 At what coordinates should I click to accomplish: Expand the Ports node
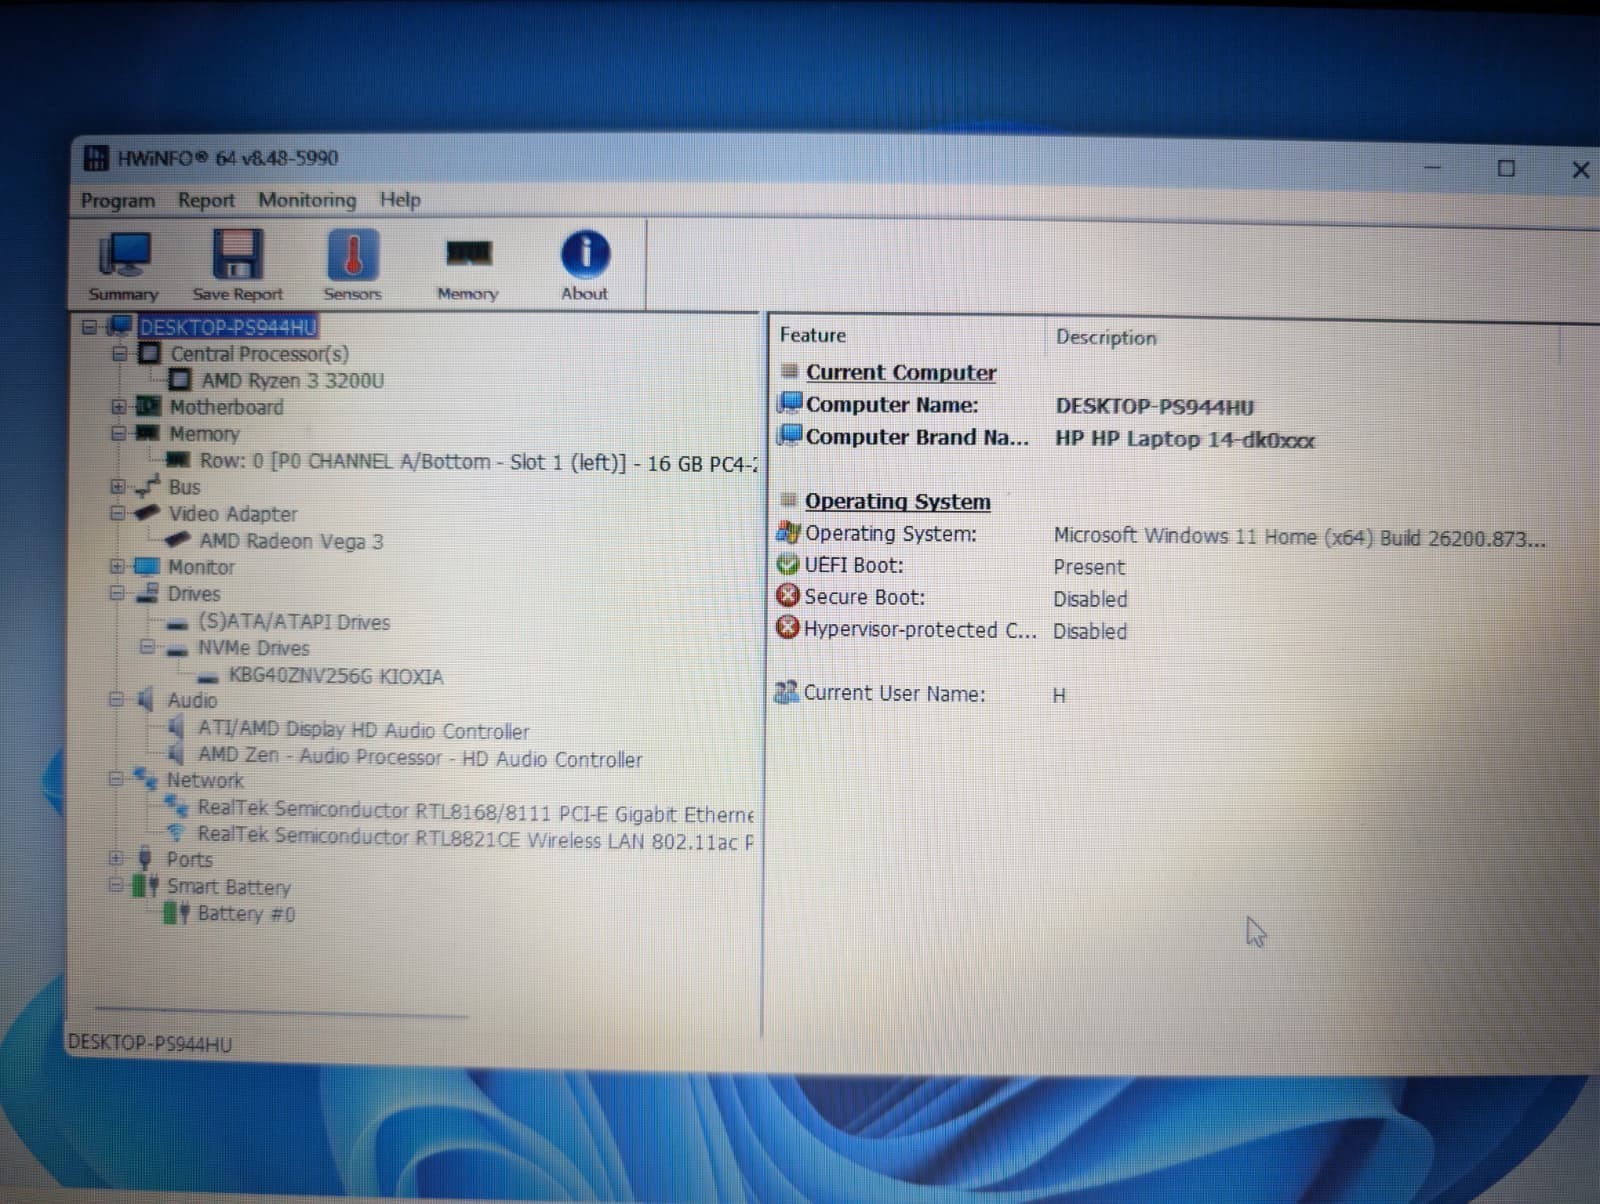116,858
